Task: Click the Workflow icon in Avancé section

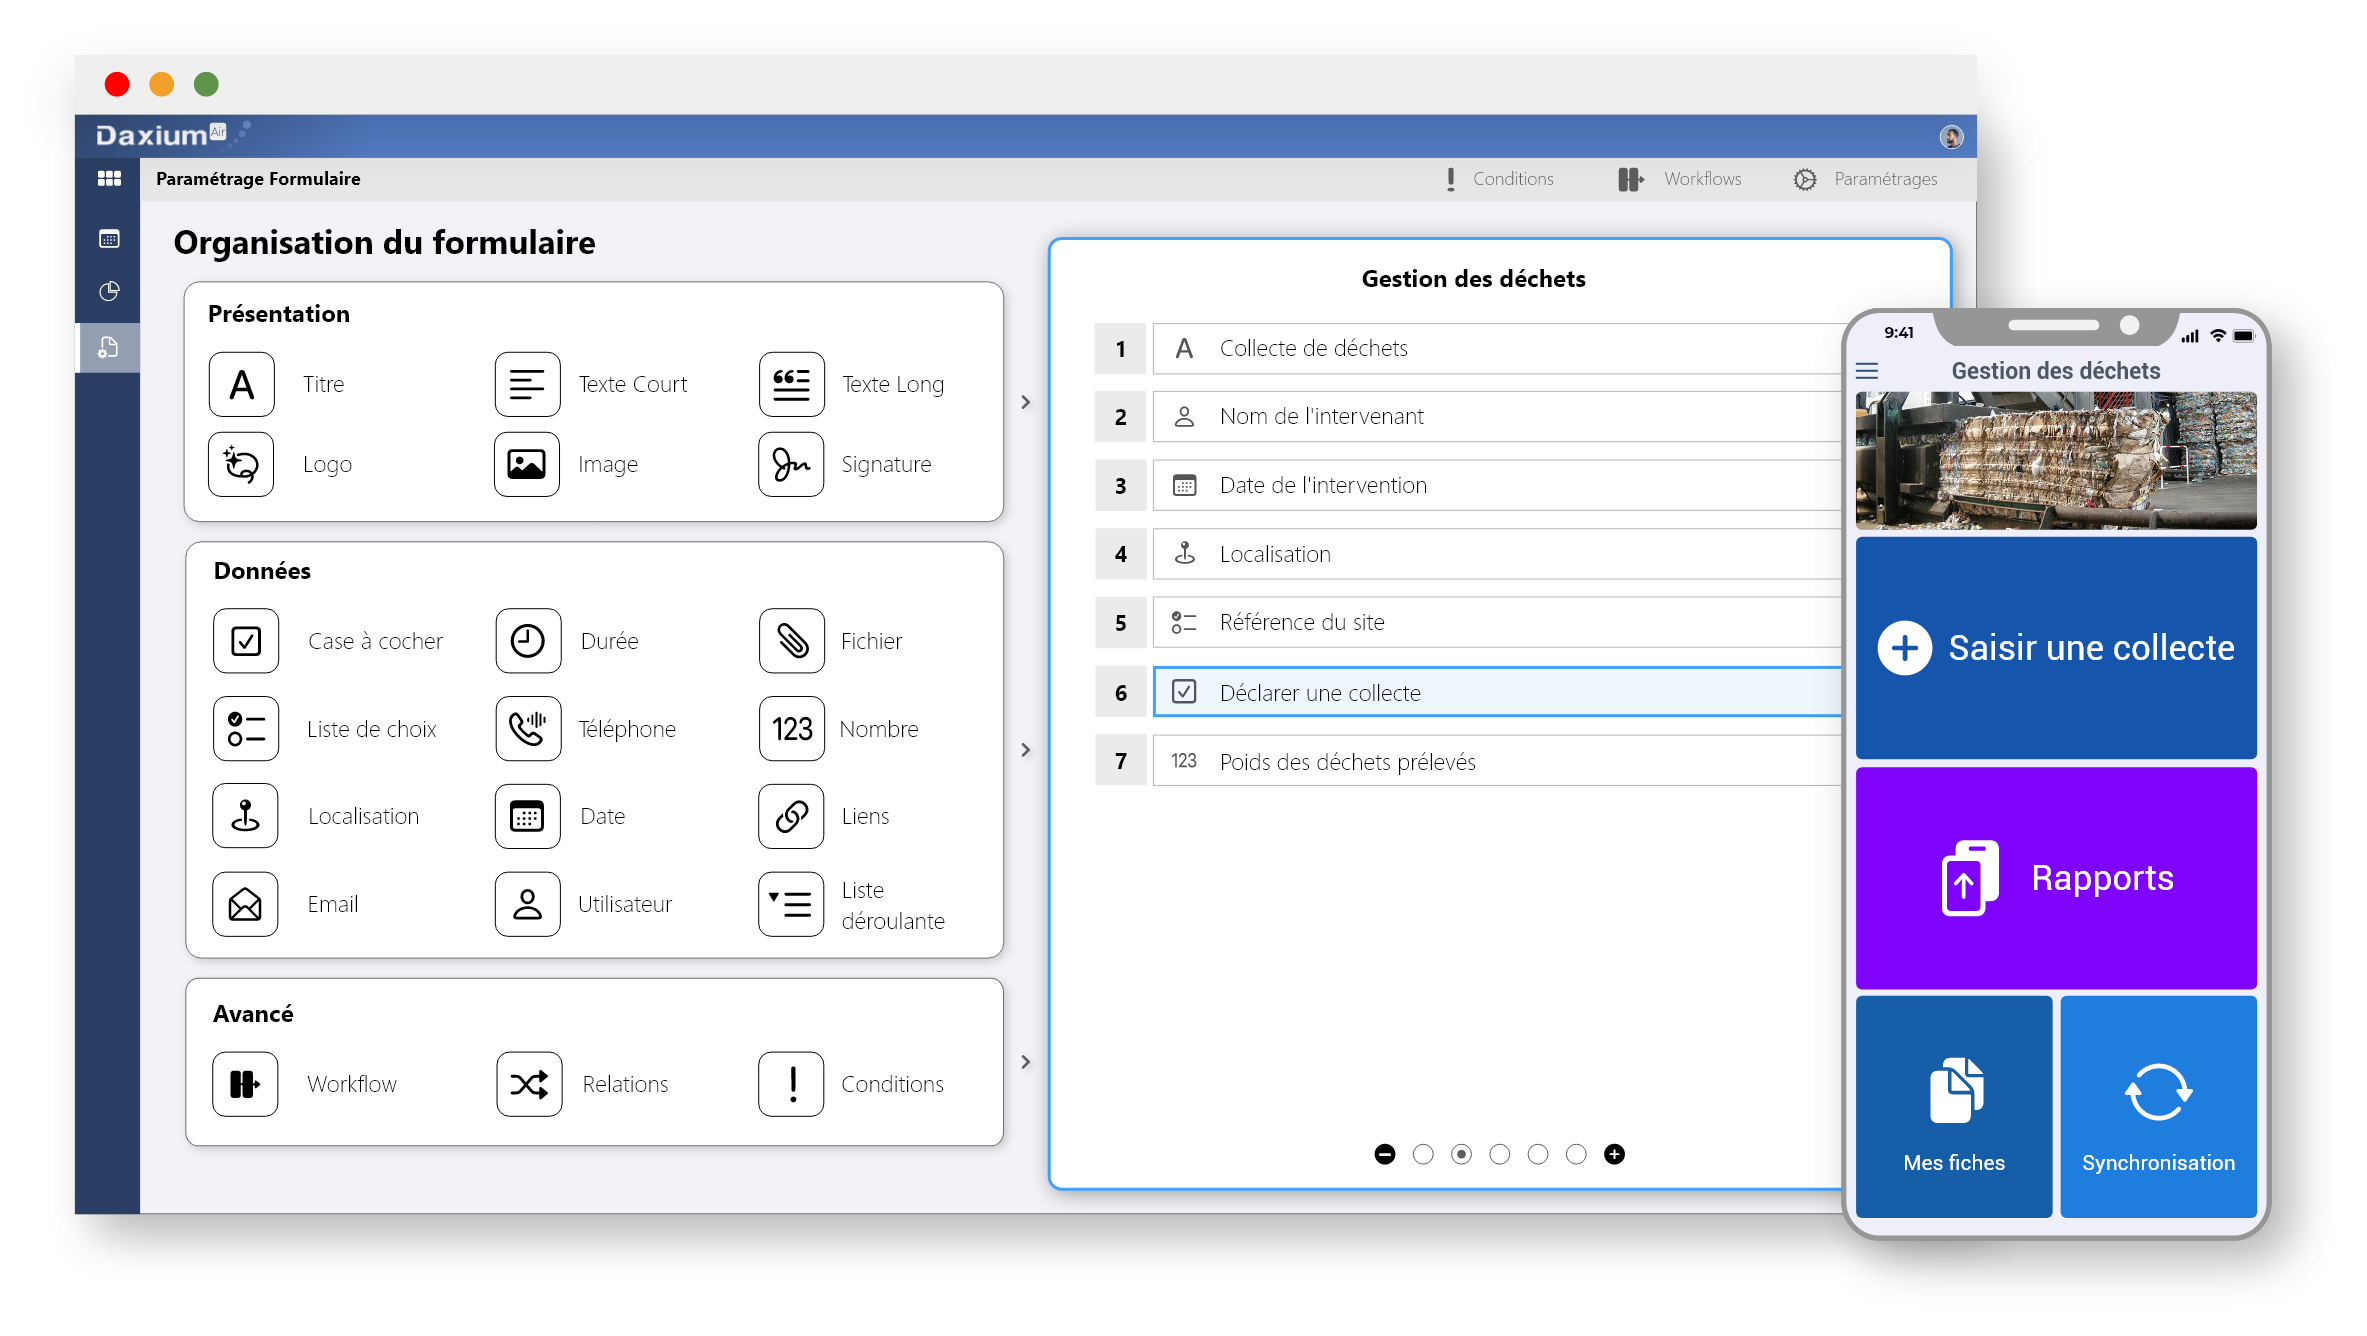Action: click(x=244, y=1081)
